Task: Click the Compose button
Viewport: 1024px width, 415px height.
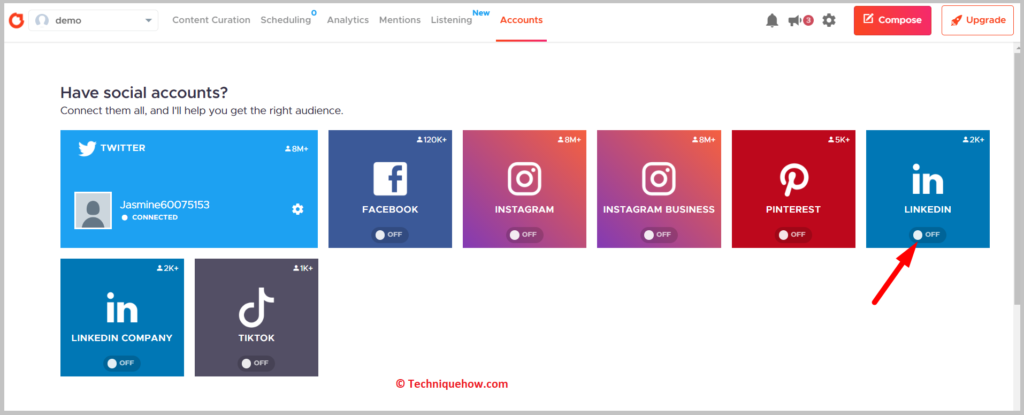Action: [892, 20]
